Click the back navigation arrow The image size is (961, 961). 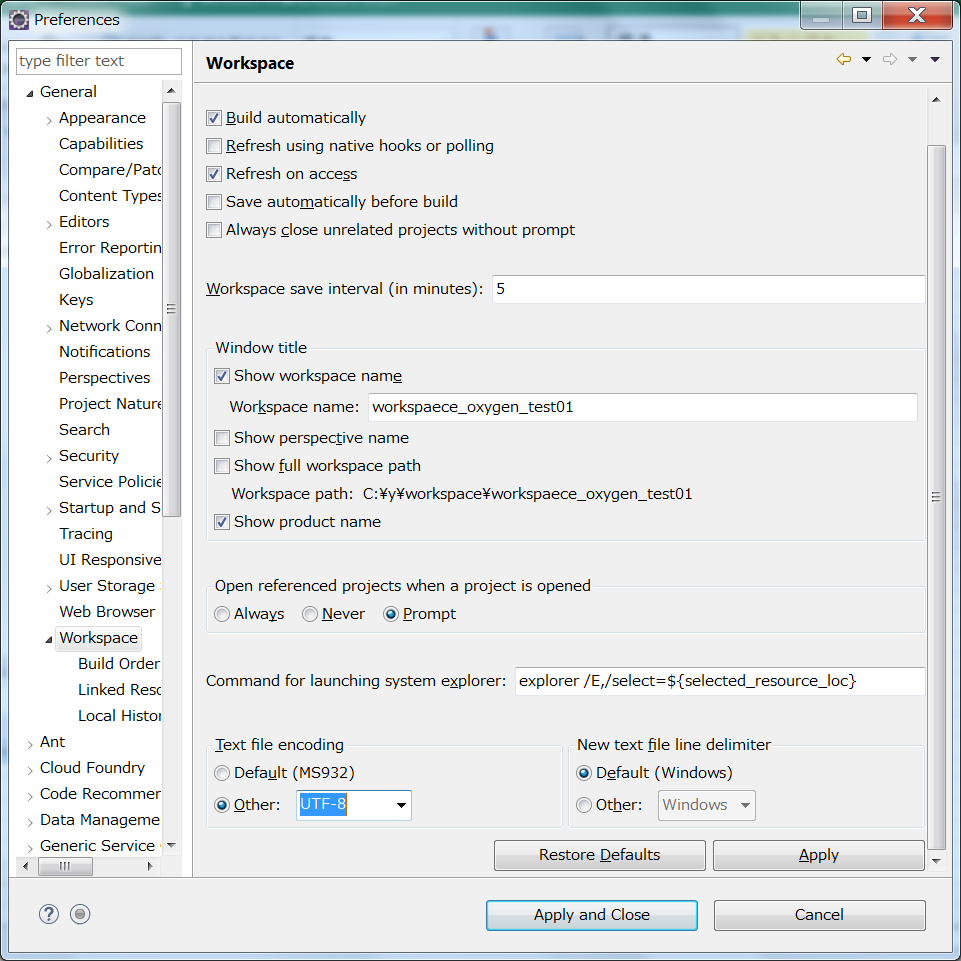842,59
